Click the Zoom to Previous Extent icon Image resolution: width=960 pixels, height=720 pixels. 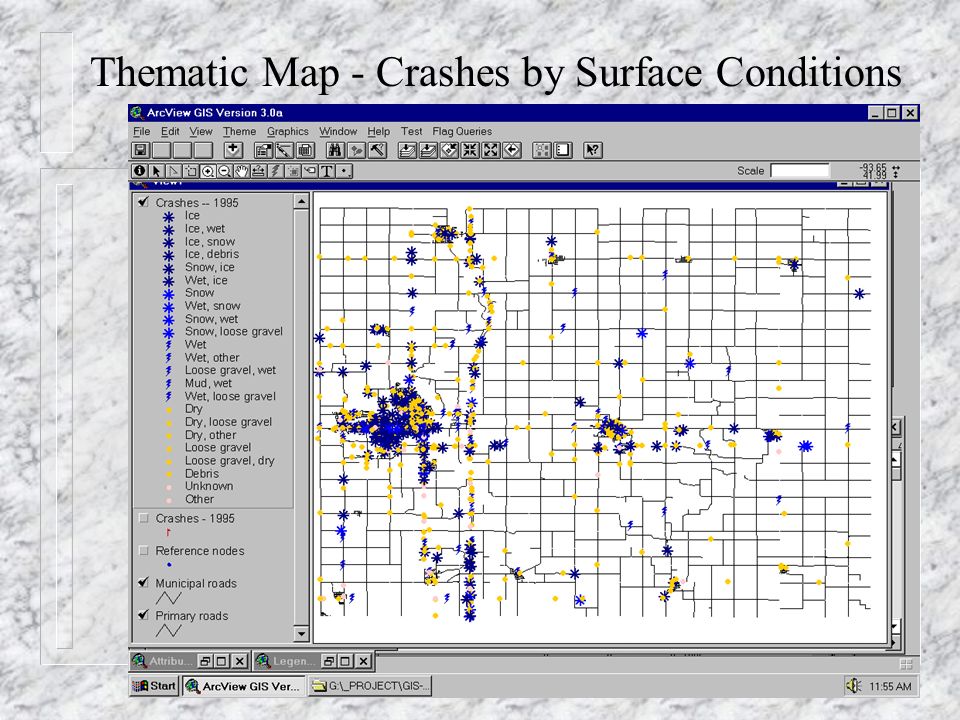pyautogui.click(x=512, y=150)
